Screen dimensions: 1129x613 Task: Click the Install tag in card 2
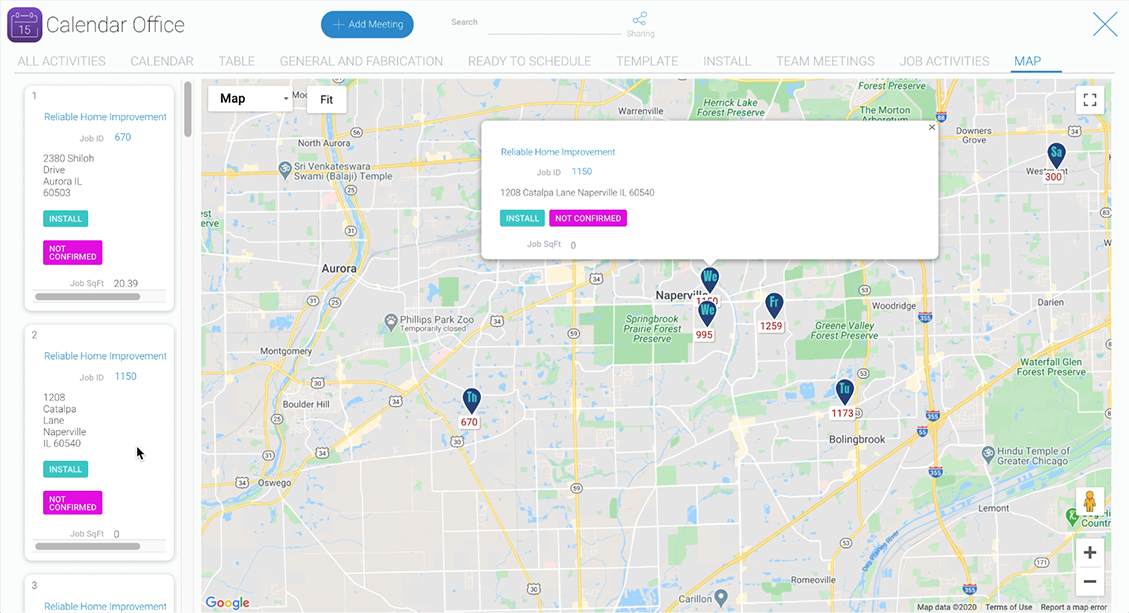point(66,469)
